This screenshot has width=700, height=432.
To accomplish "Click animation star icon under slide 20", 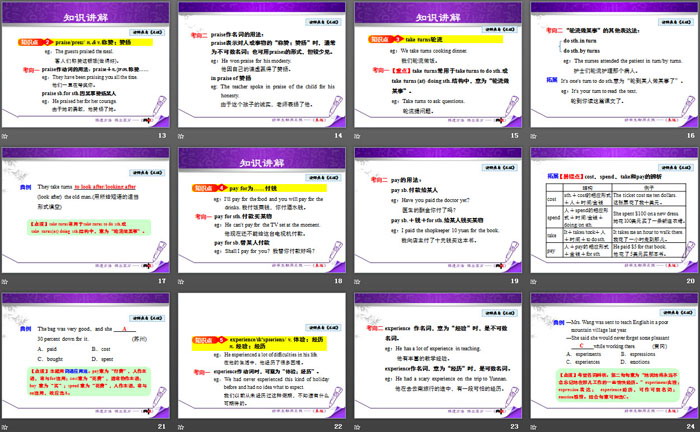I will [x=533, y=282].
